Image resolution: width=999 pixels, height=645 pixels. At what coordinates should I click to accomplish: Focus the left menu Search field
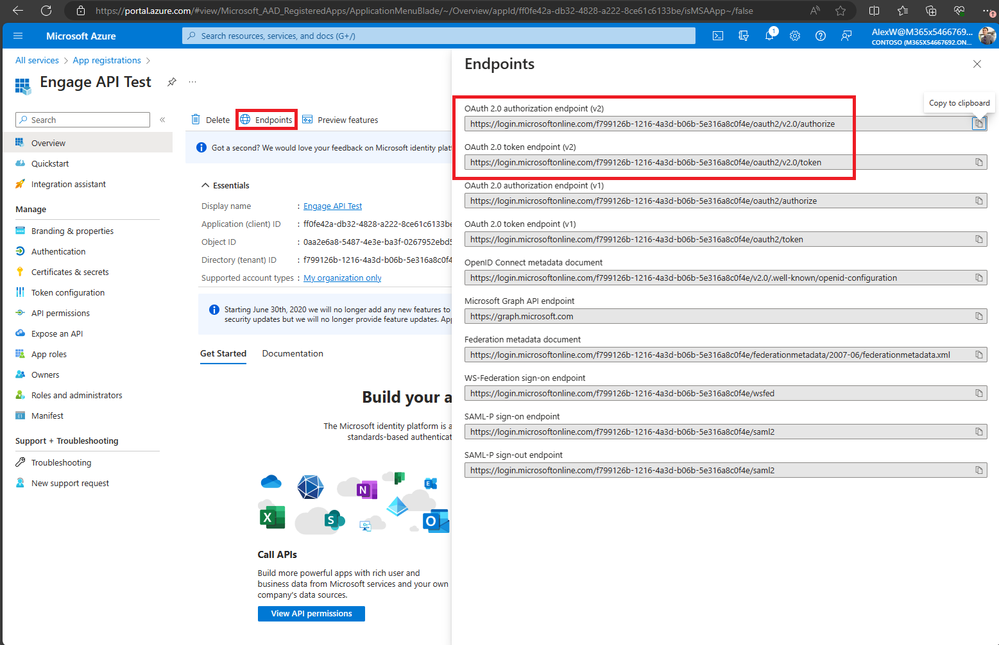click(83, 120)
